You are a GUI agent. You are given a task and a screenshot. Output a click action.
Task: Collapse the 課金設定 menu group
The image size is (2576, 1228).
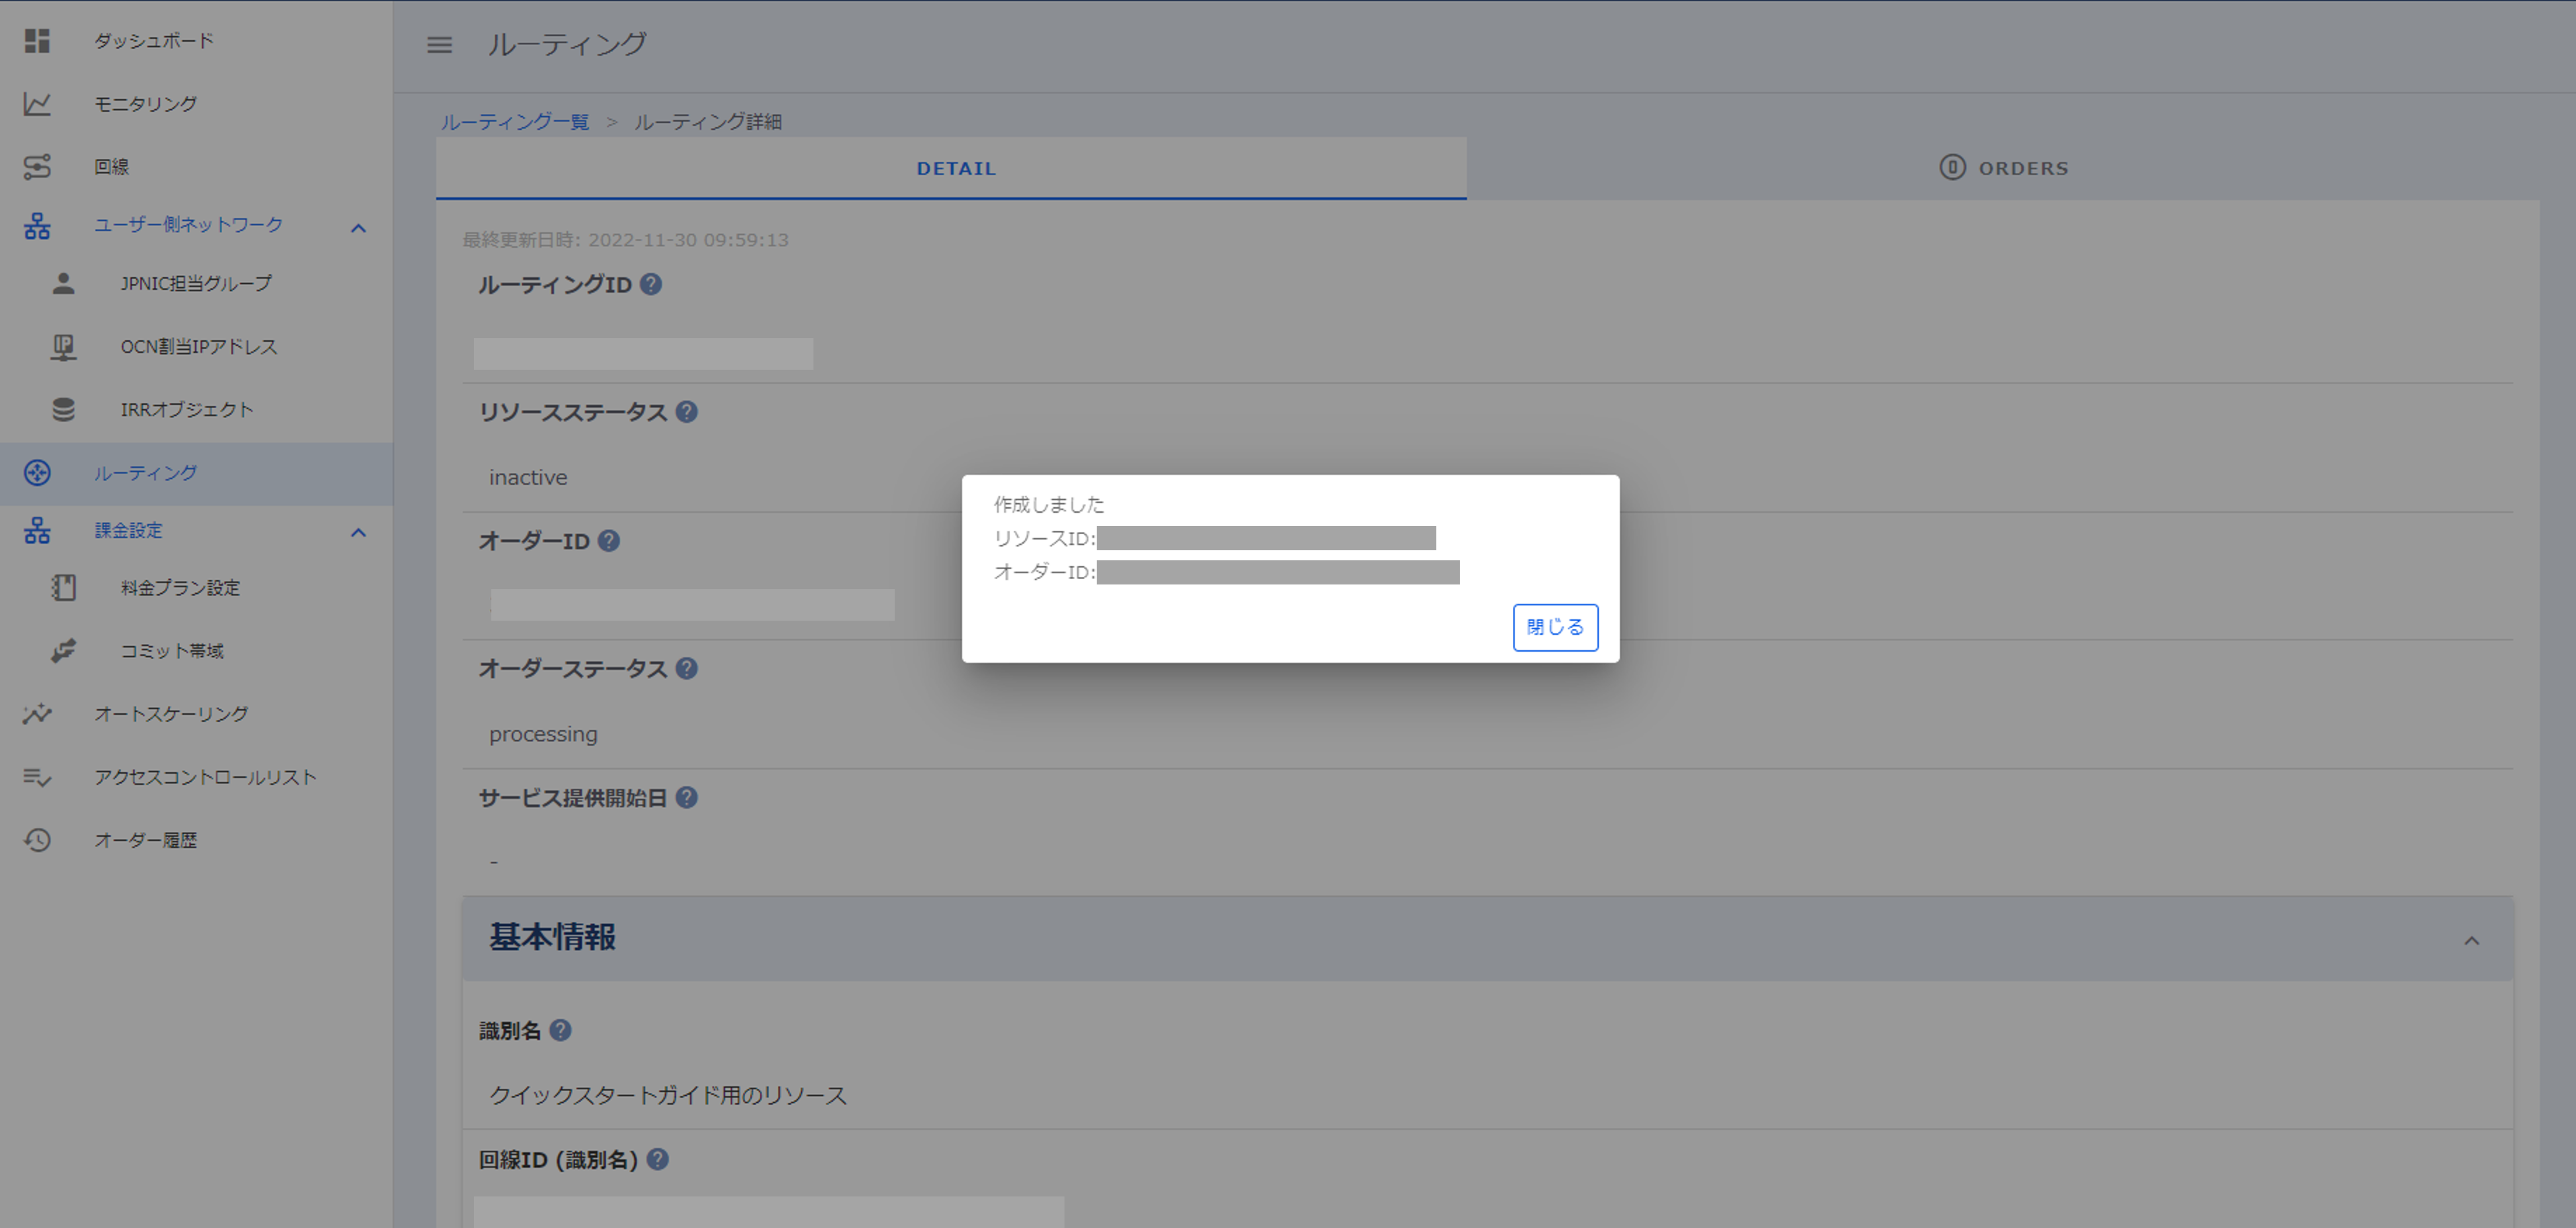pos(358,532)
